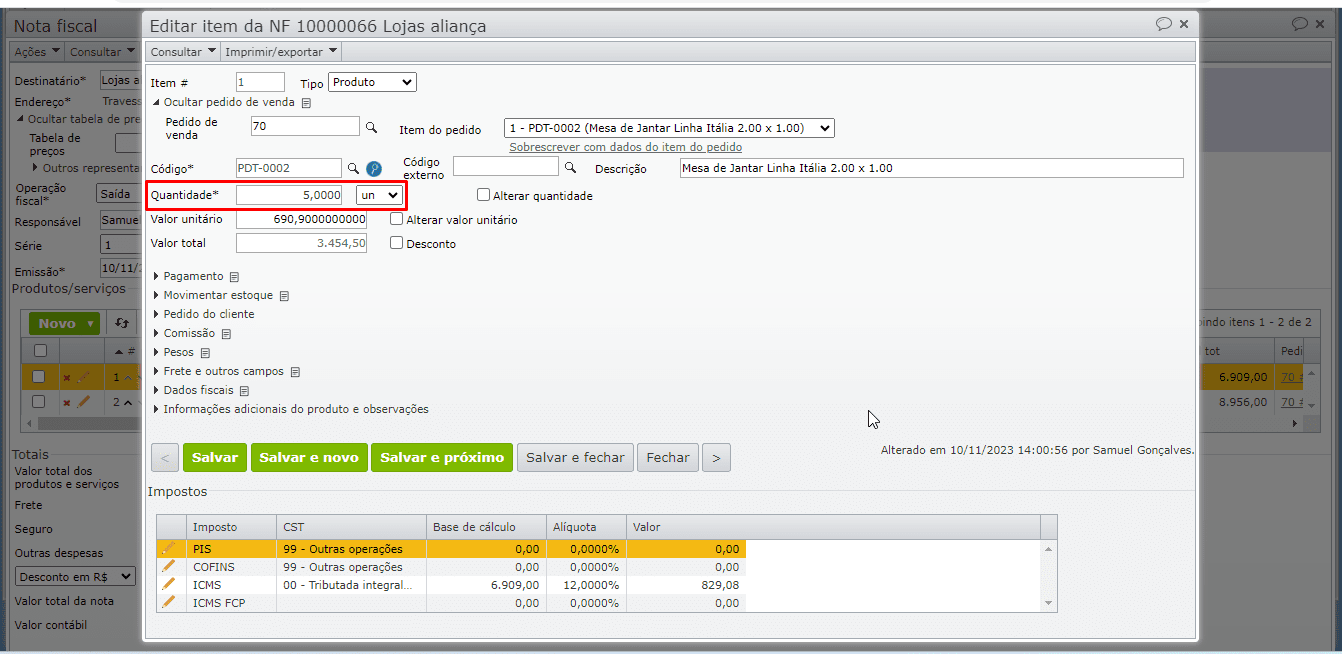Go to next item with > button

click(716, 457)
